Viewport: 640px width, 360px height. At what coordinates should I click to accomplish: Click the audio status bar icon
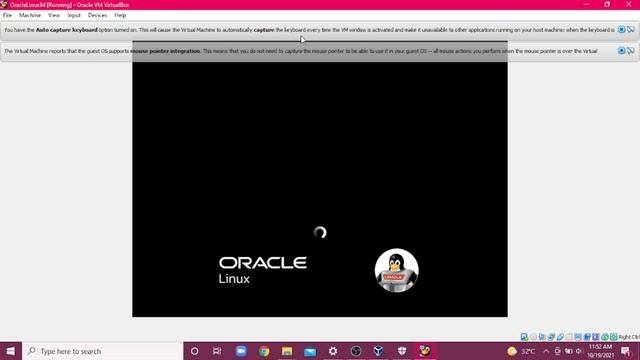click(542, 337)
